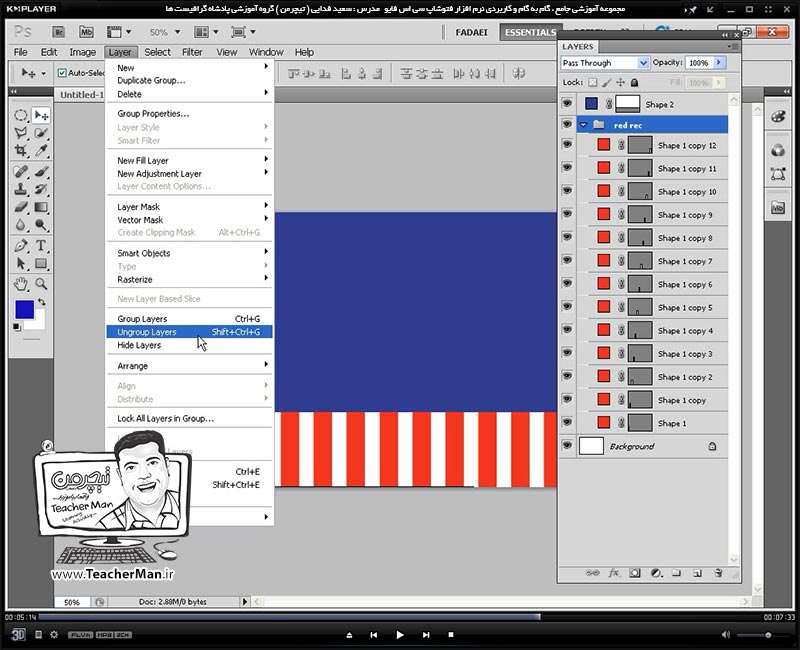
Task: Open the Opacity slider arrow
Action: click(x=719, y=62)
